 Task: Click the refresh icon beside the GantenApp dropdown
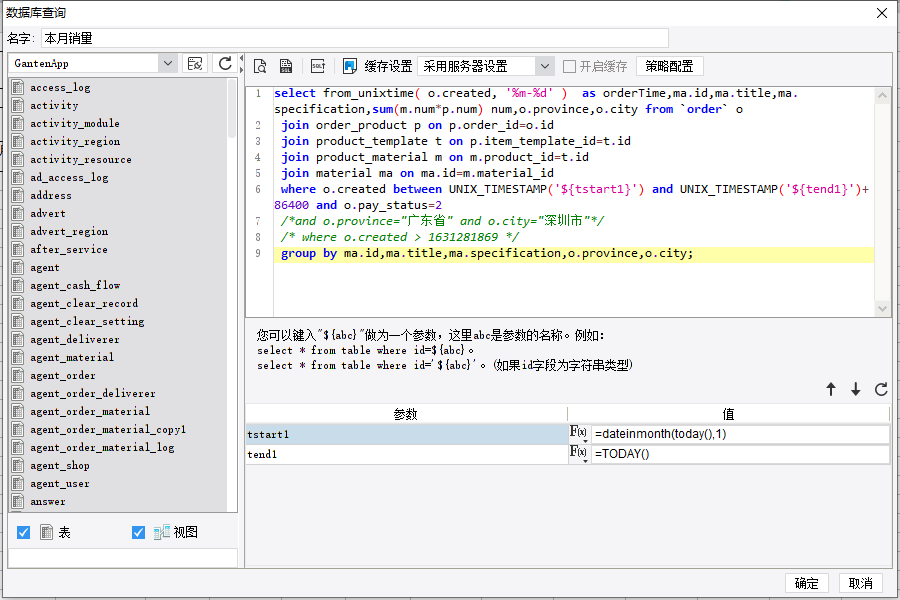point(225,63)
